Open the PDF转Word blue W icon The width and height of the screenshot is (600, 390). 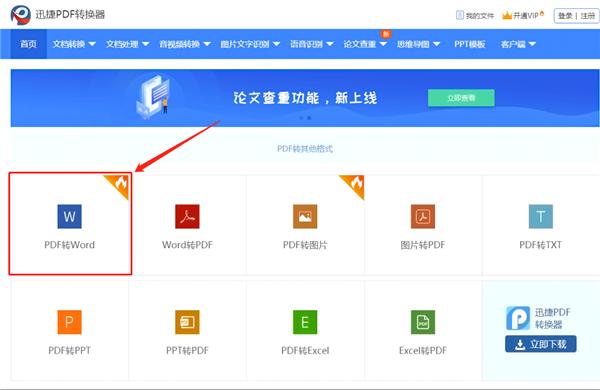click(x=69, y=216)
